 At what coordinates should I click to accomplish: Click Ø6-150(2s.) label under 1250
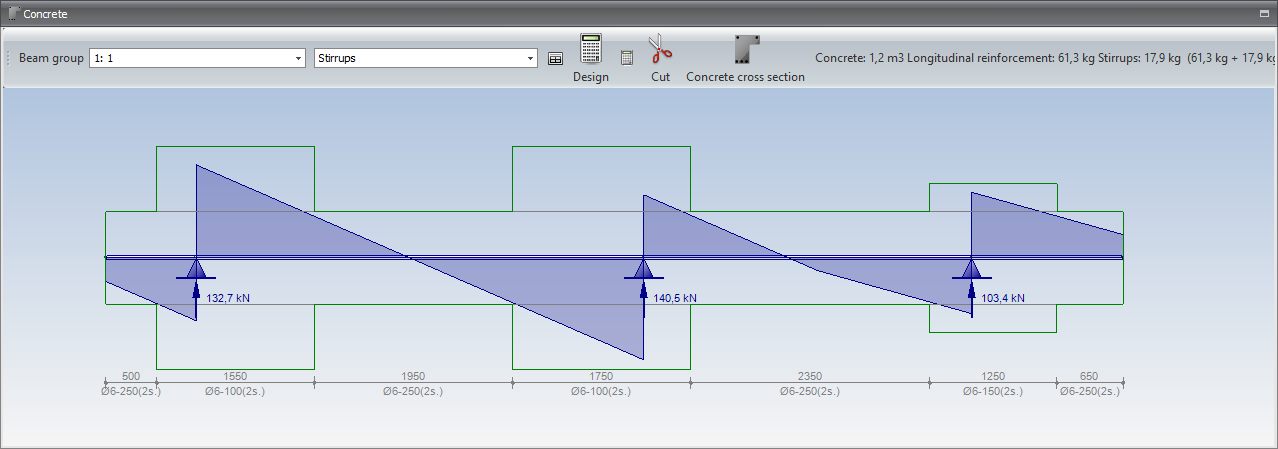pyautogui.click(x=993, y=391)
